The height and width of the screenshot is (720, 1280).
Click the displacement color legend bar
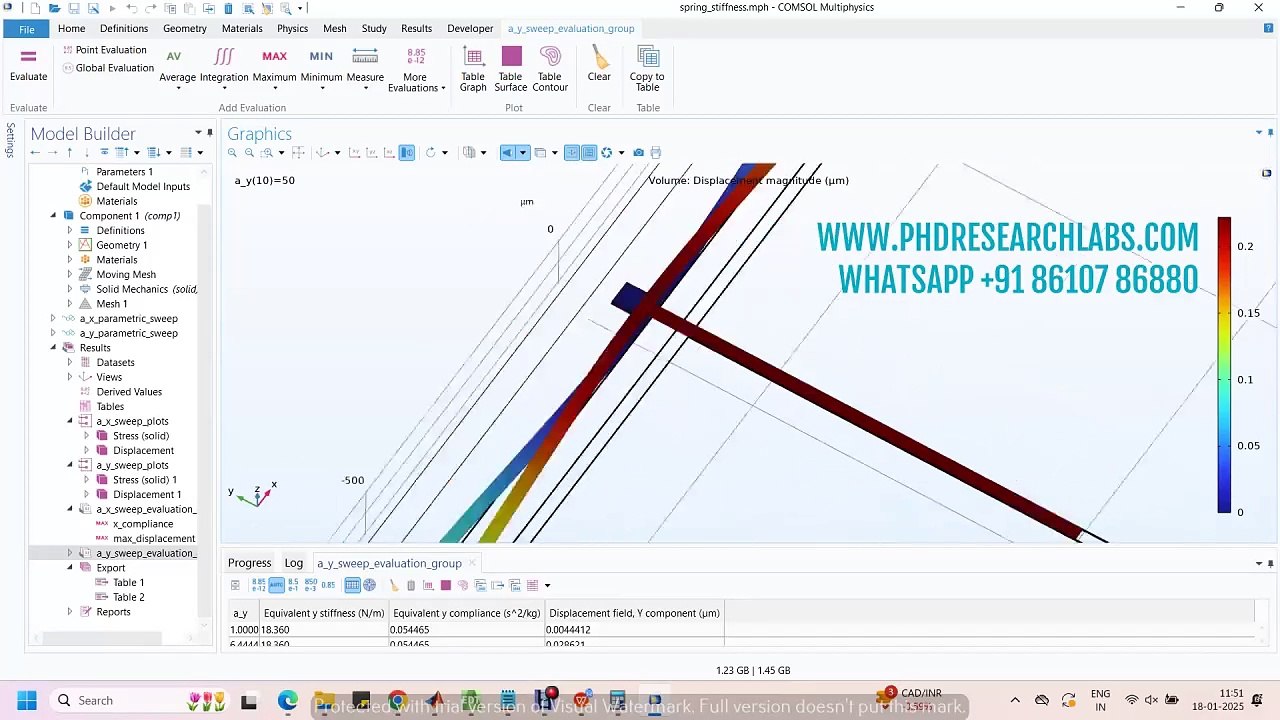[x=1224, y=365]
